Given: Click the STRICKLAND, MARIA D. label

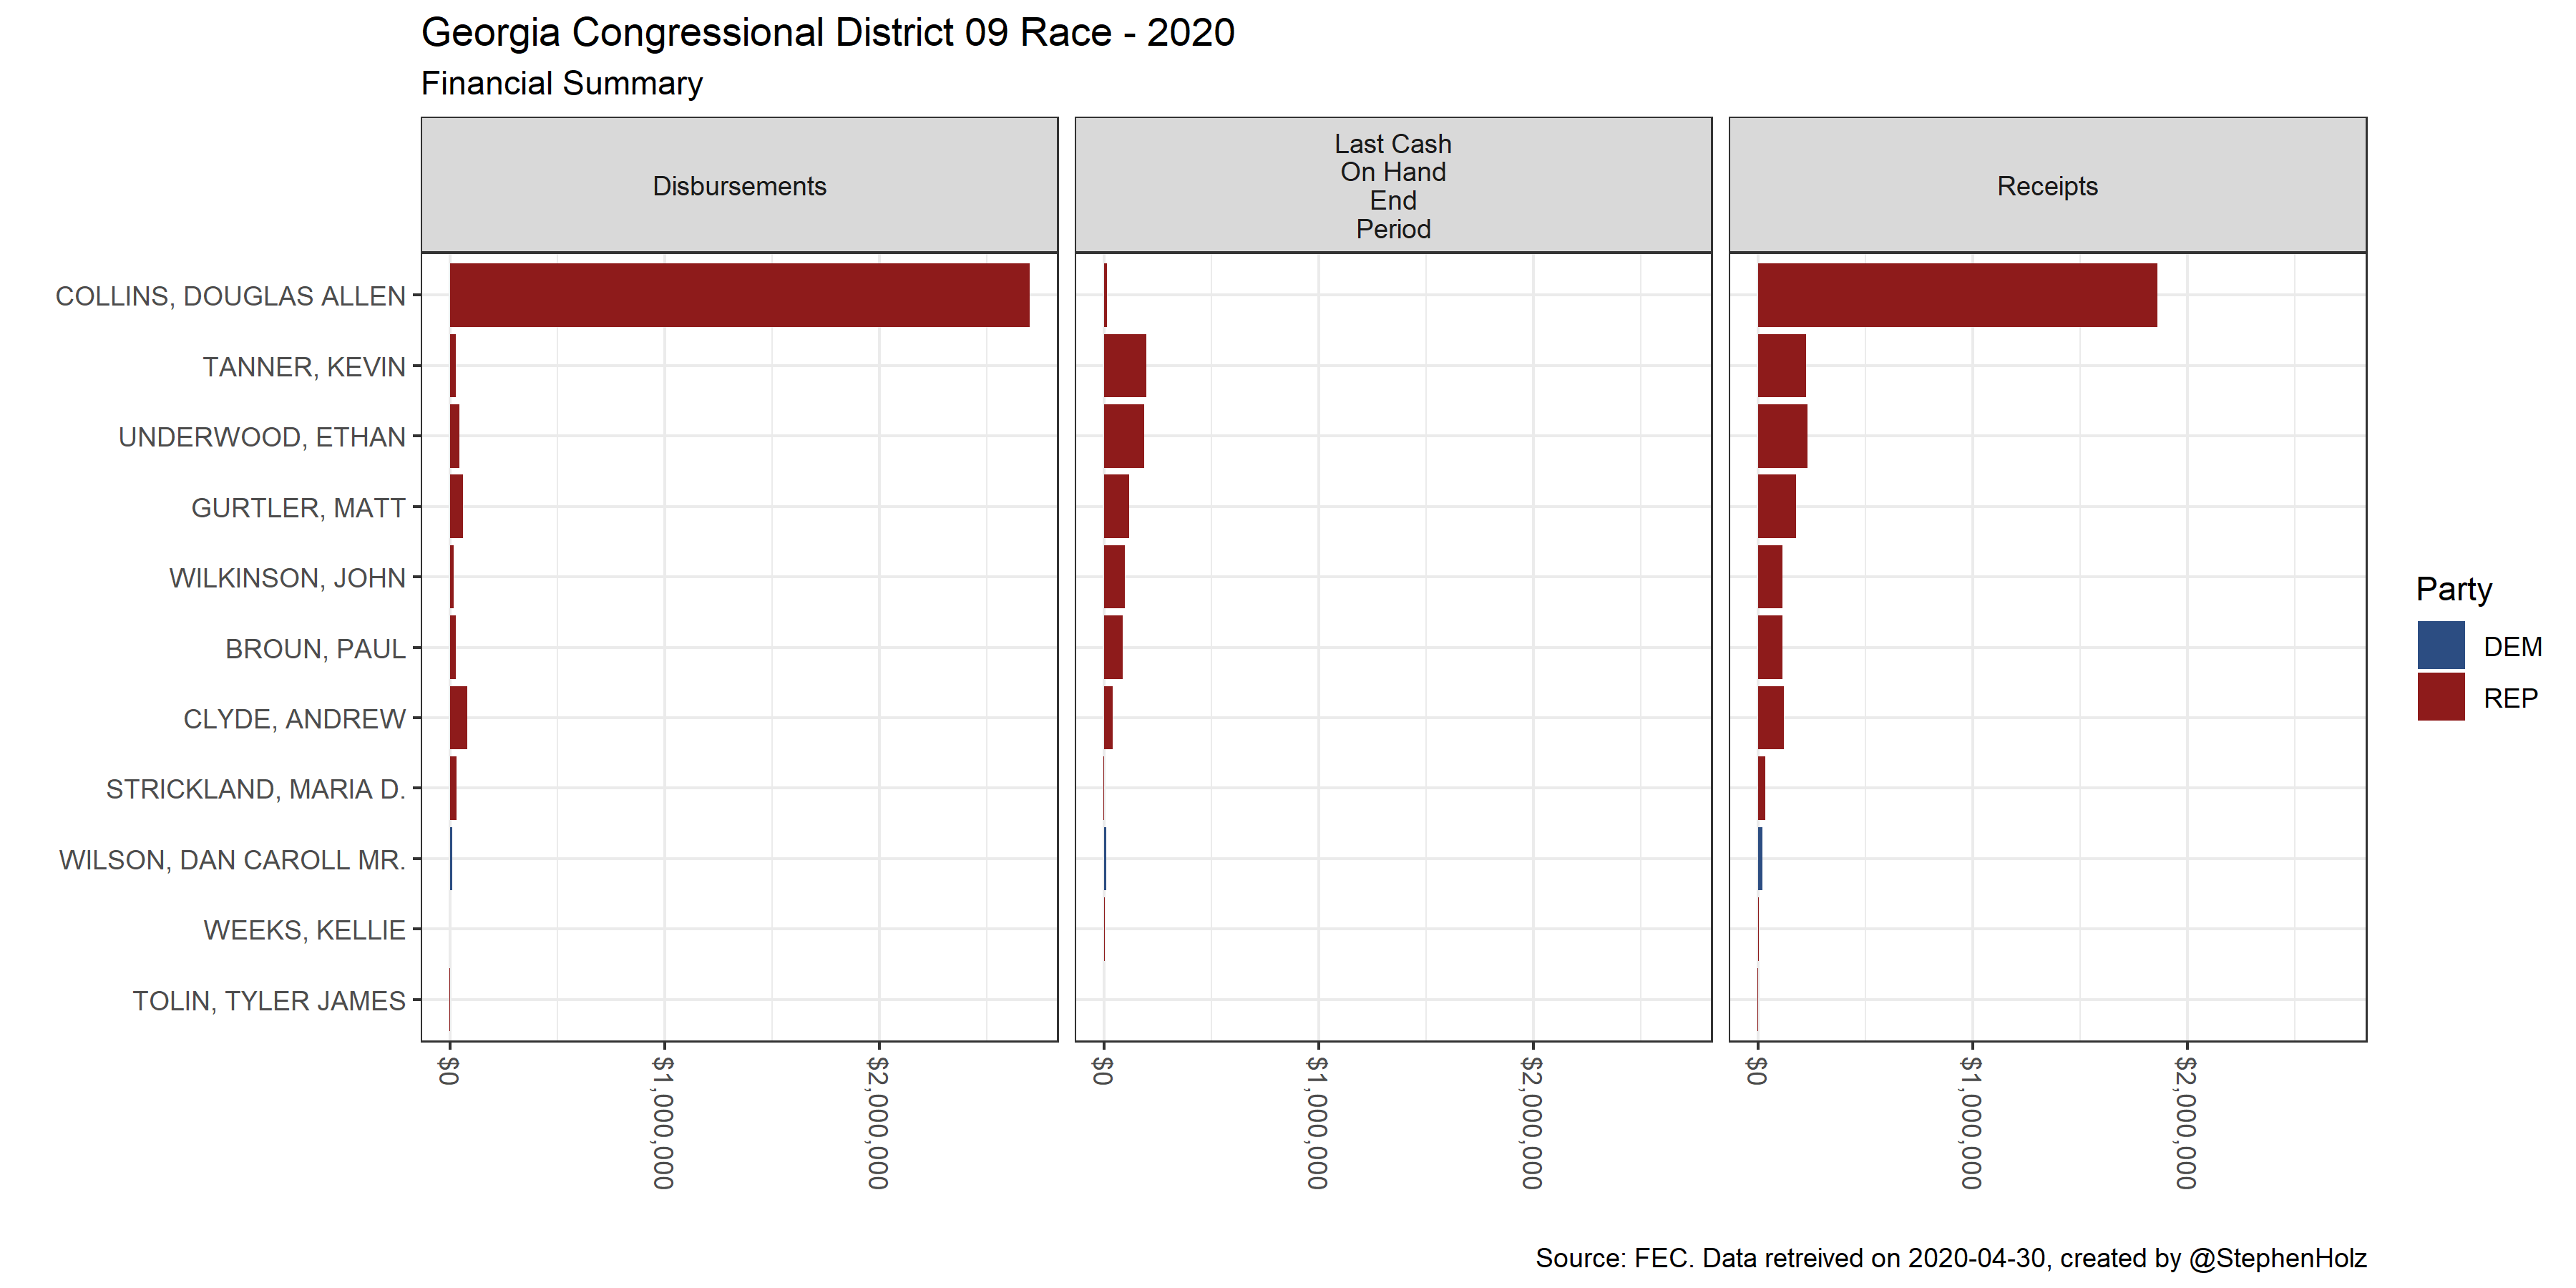Looking at the screenshot, I should (256, 789).
